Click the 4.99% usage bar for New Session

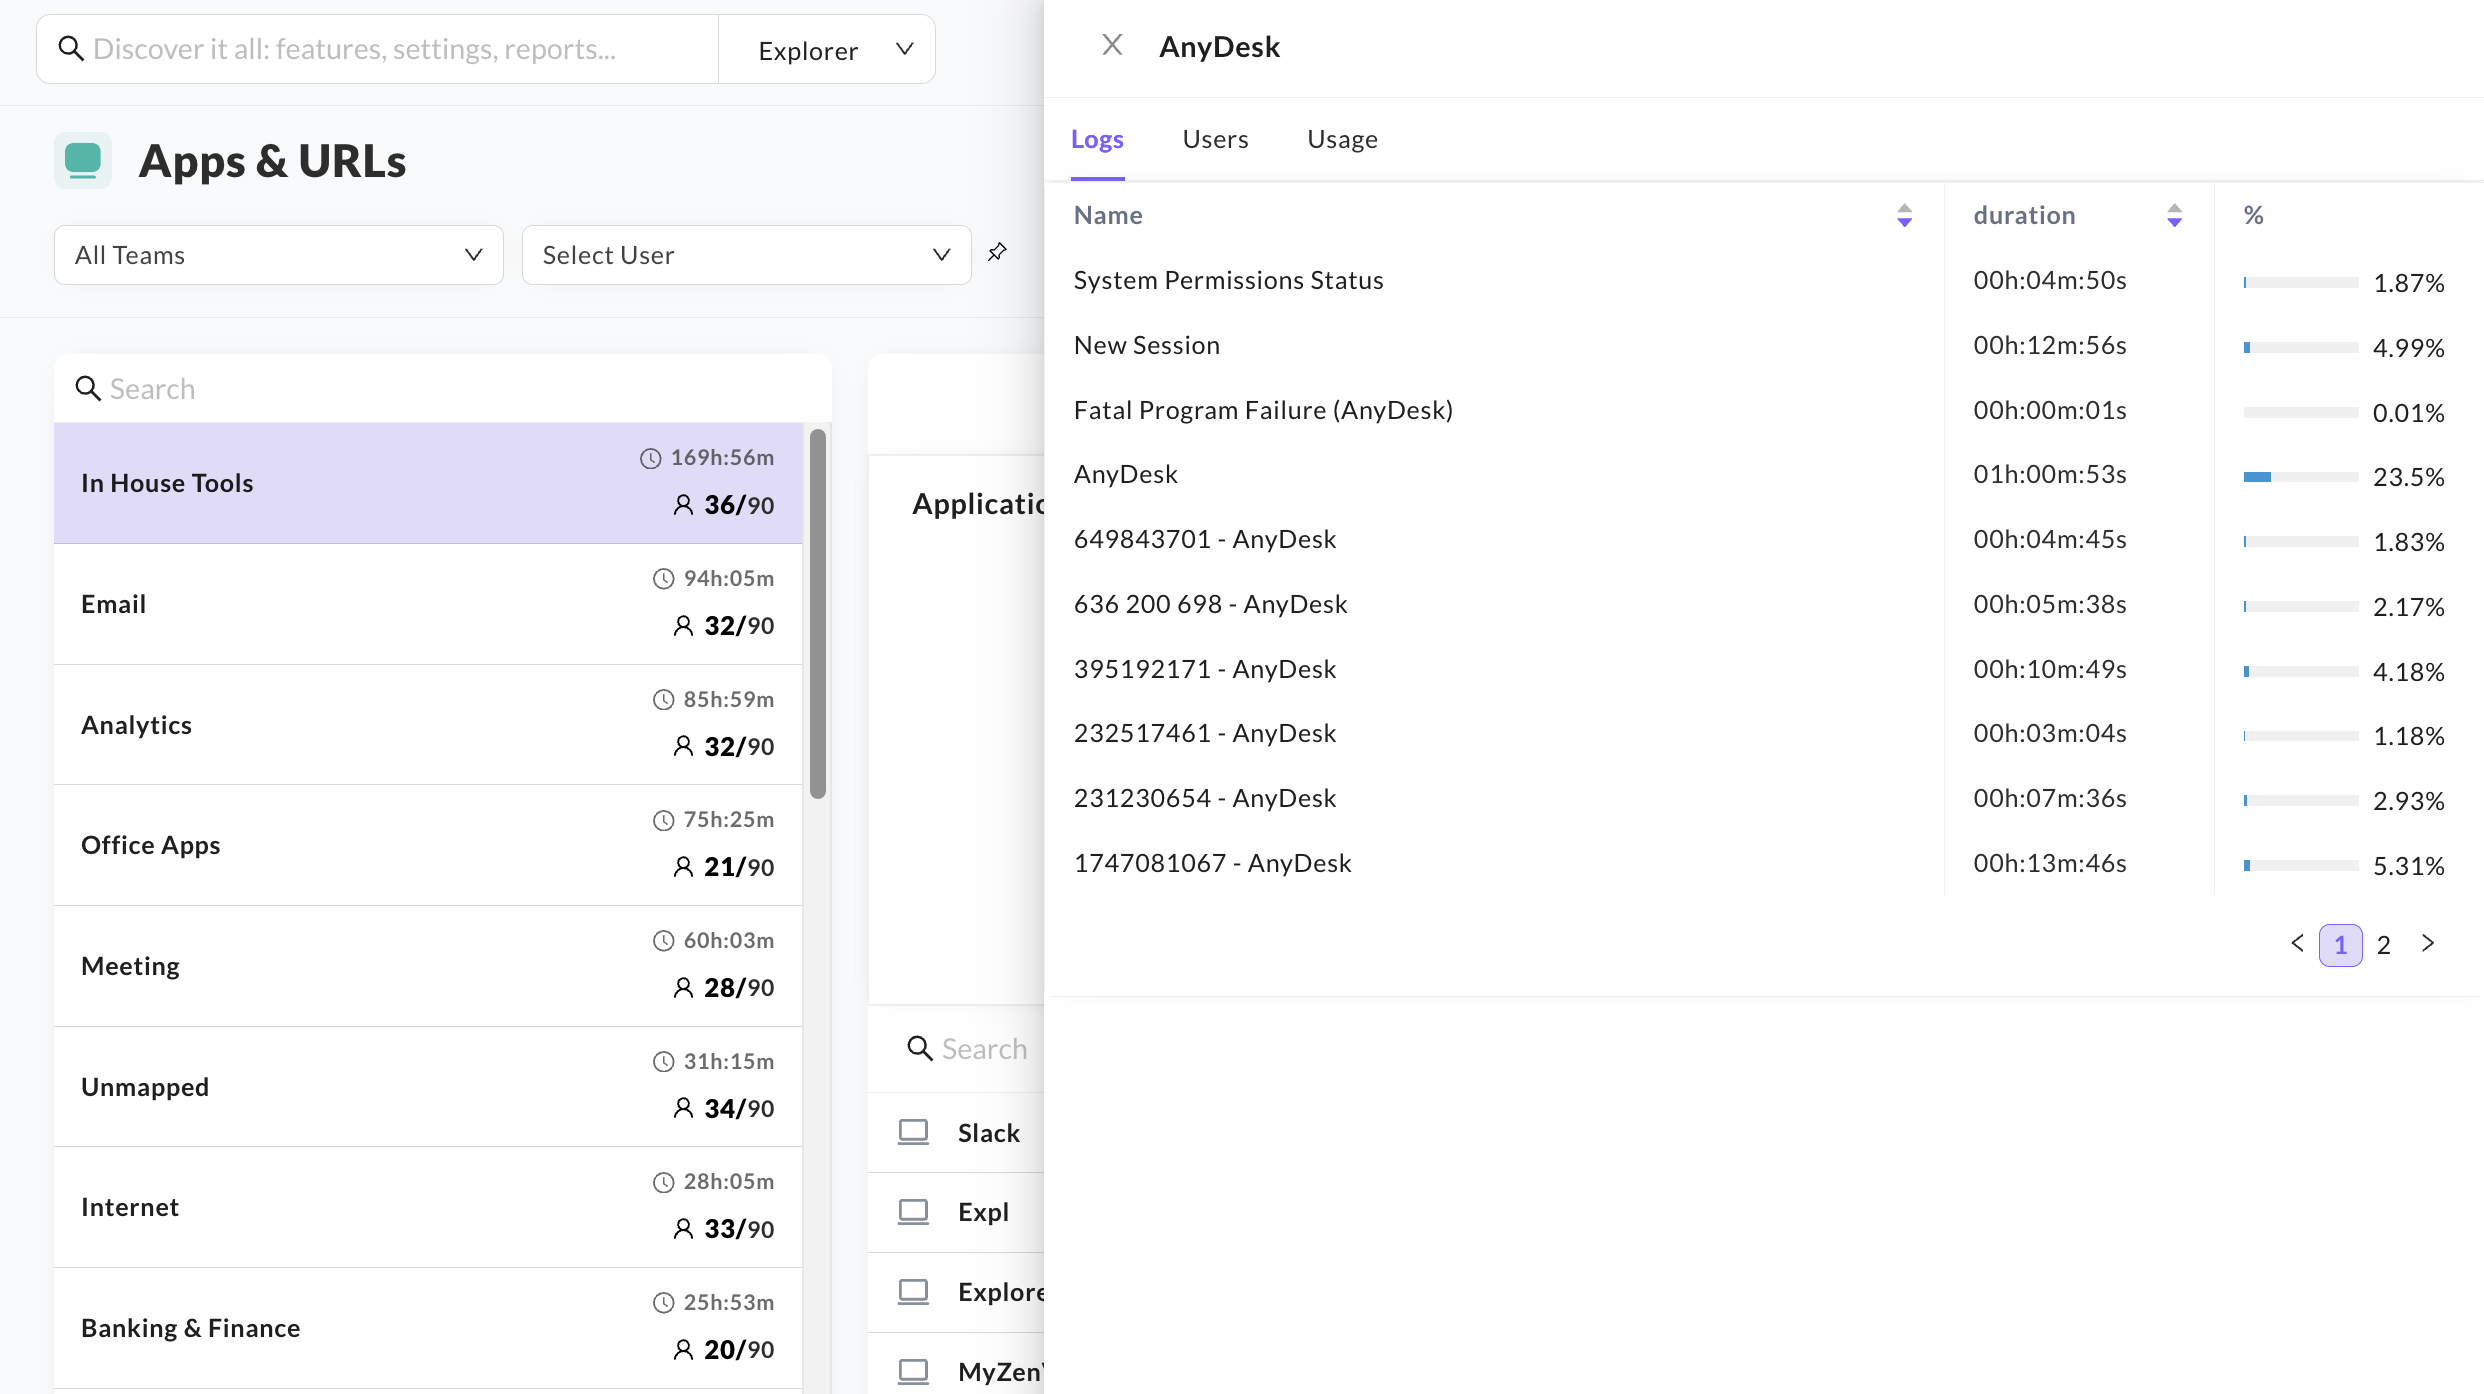coord(2301,348)
